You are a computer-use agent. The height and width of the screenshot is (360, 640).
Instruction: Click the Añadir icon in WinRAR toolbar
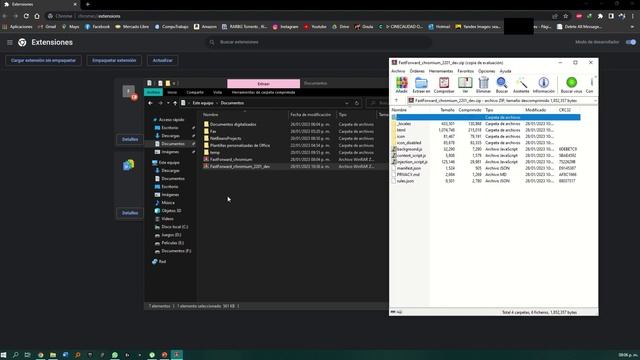[402, 85]
